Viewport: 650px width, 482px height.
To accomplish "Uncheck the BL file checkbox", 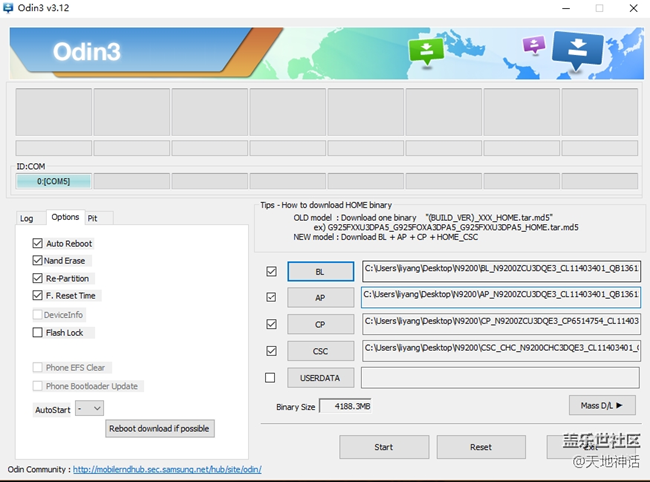I will click(x=272, y=271).
